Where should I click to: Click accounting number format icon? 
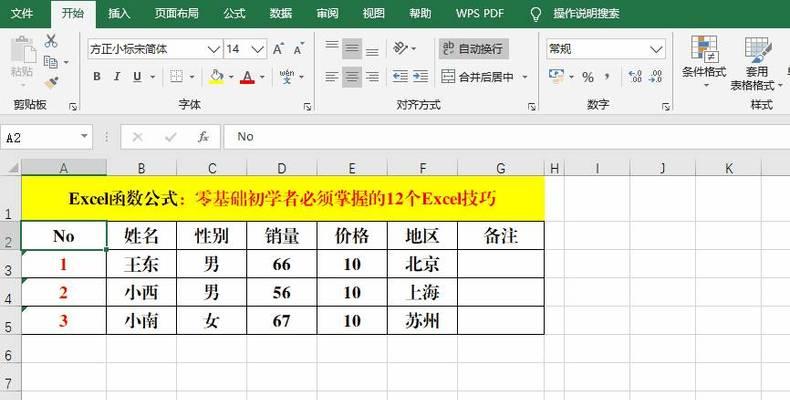[556, 77]
